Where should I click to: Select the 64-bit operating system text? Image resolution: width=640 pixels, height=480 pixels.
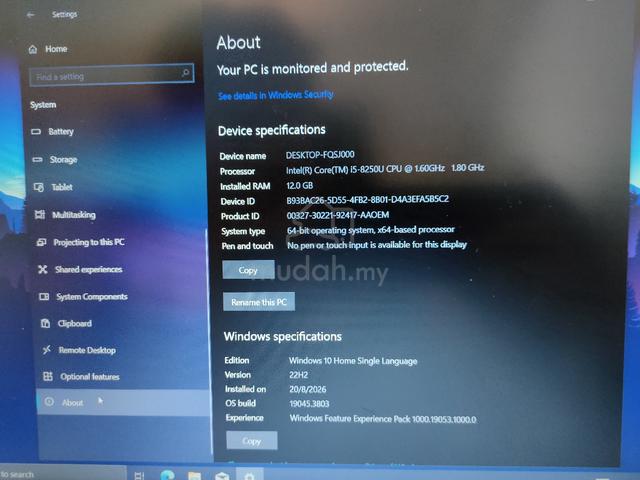(371, 230)
